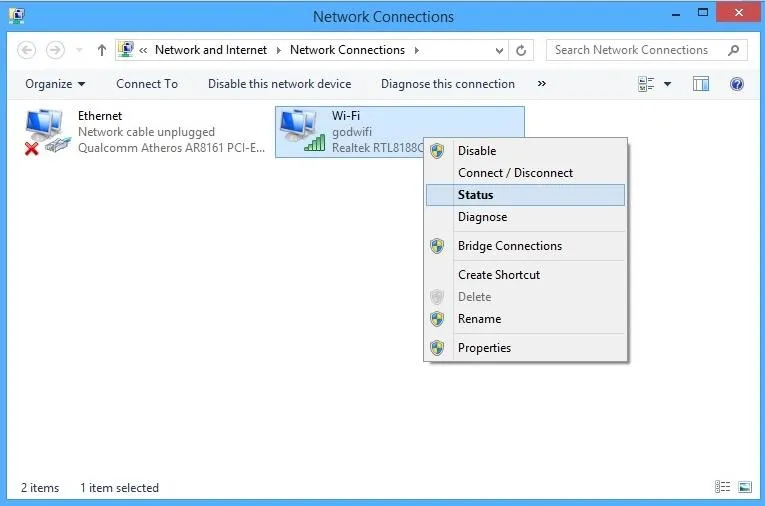Maximize the Network Connections window
Image resolution: width=765 pixels, height=506 pixels.
click(703, 13)
